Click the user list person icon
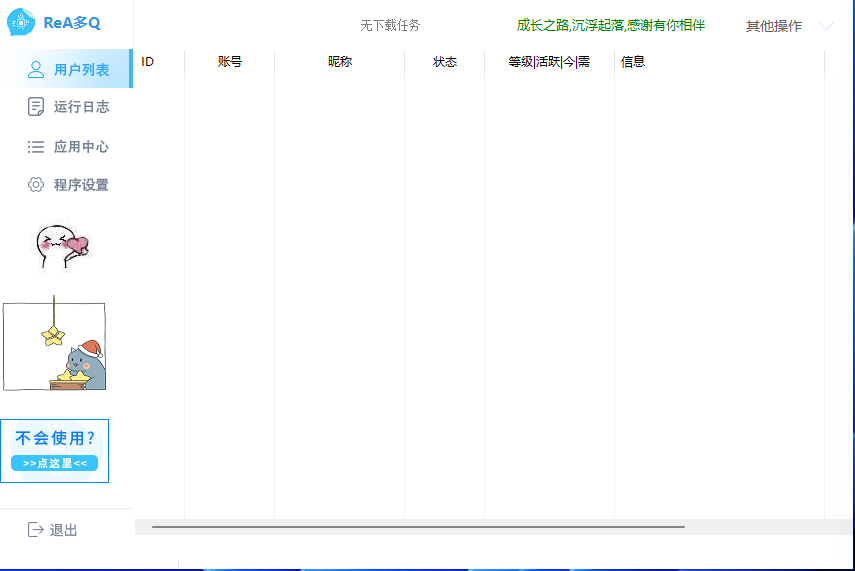This screenshot has width=855, height=571. tap(36, 70)
